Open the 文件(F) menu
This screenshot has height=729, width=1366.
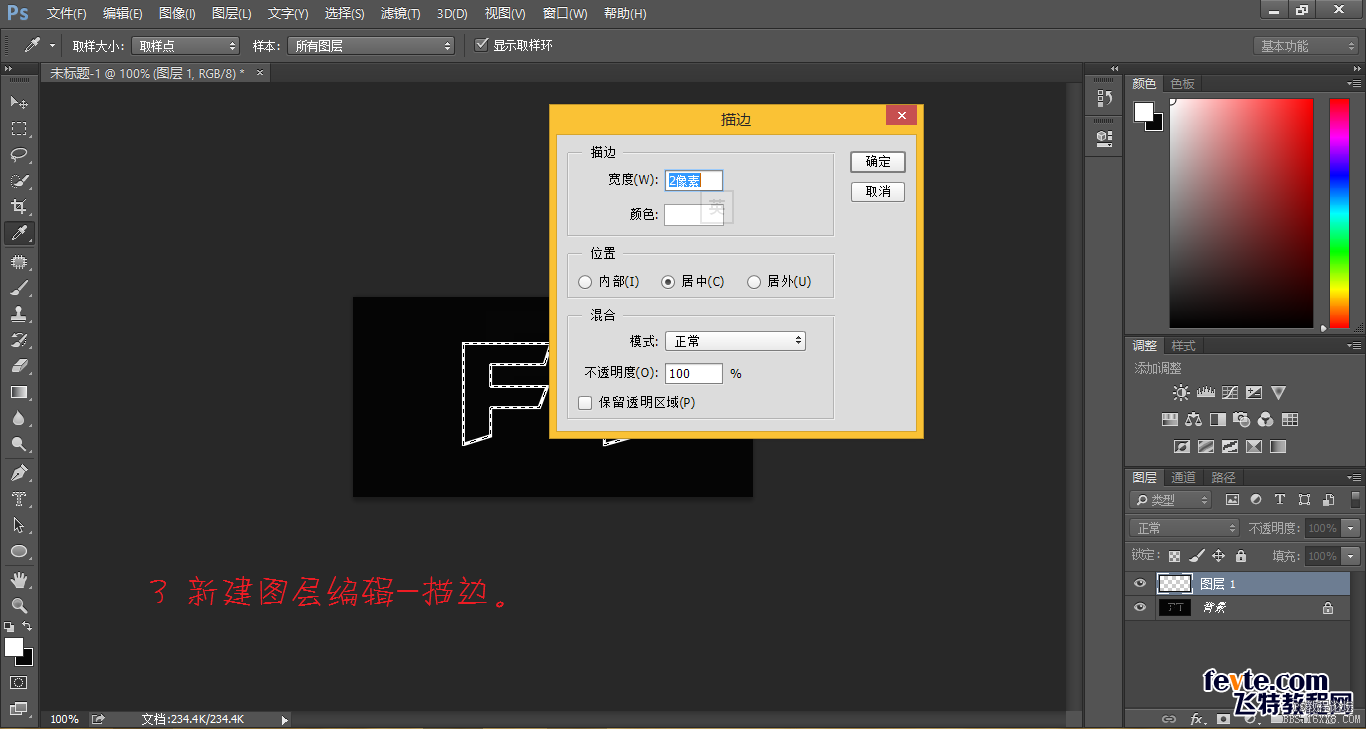tap(67, 14)
